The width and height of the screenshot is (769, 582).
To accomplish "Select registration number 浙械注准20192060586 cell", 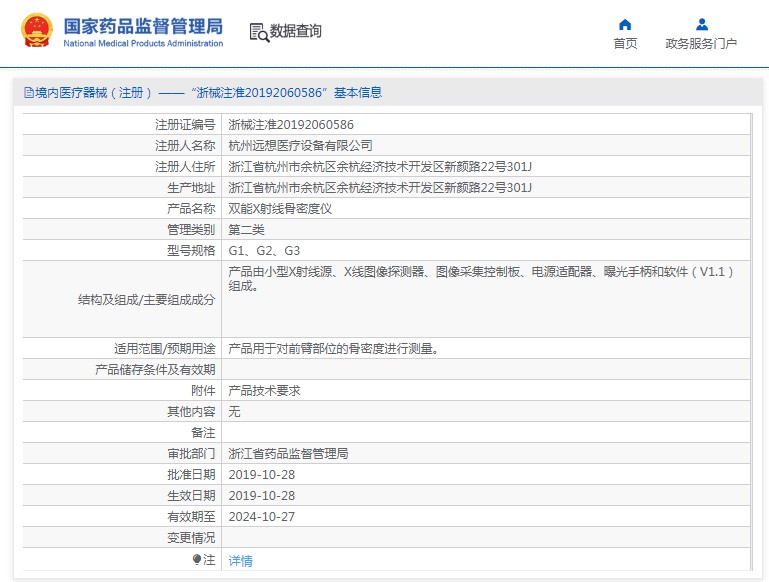I will coord(291,125).
